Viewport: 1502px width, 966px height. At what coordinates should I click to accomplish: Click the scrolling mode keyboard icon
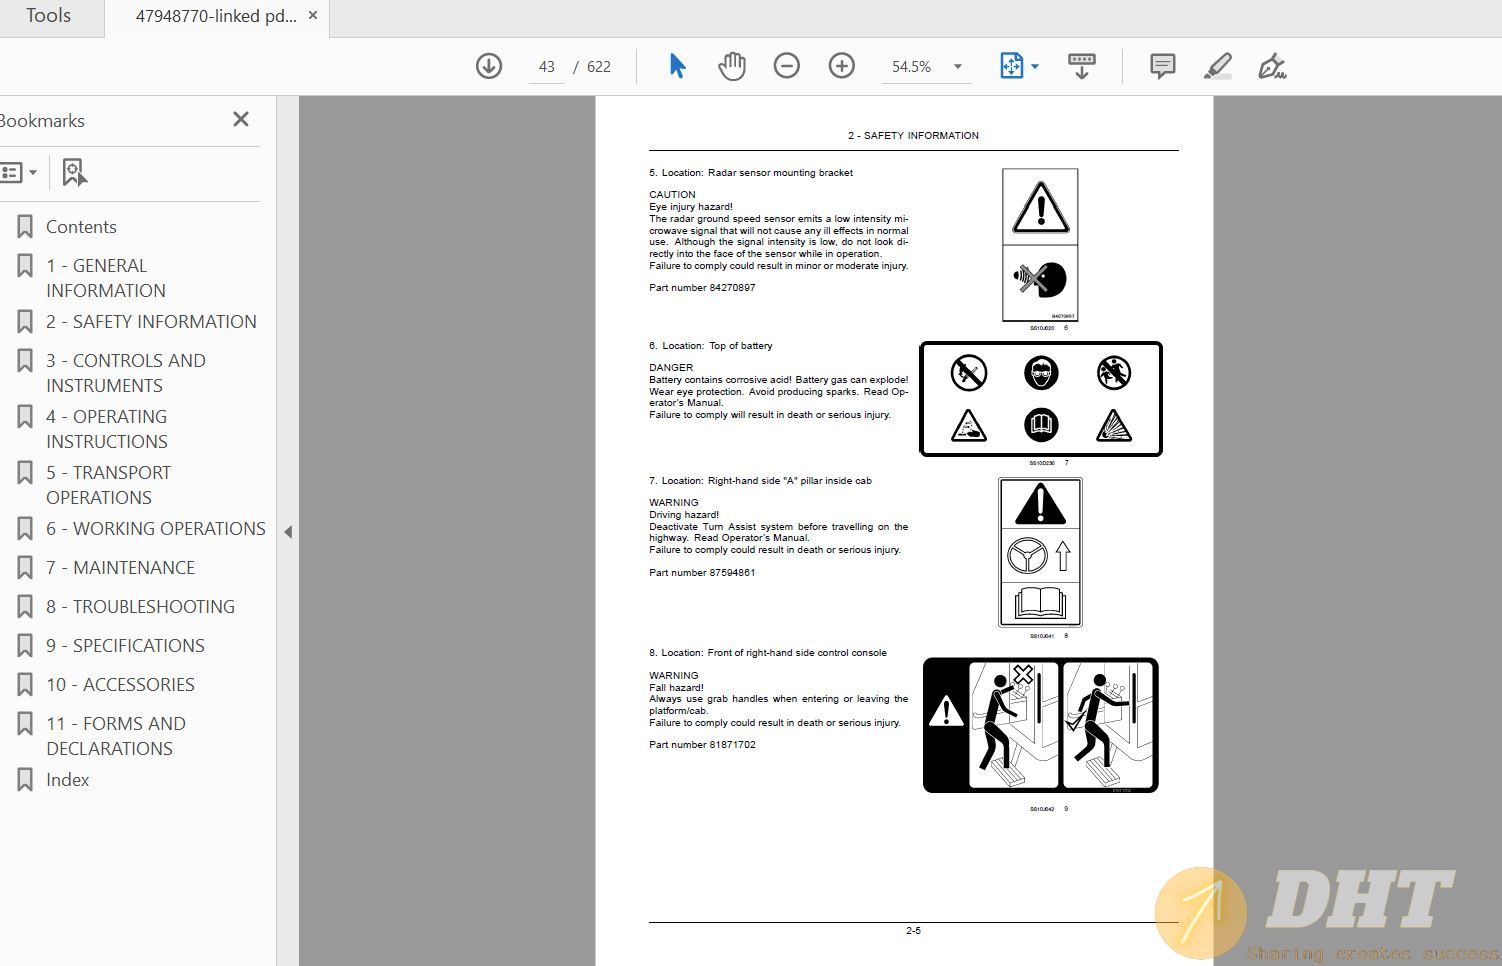1081,66
